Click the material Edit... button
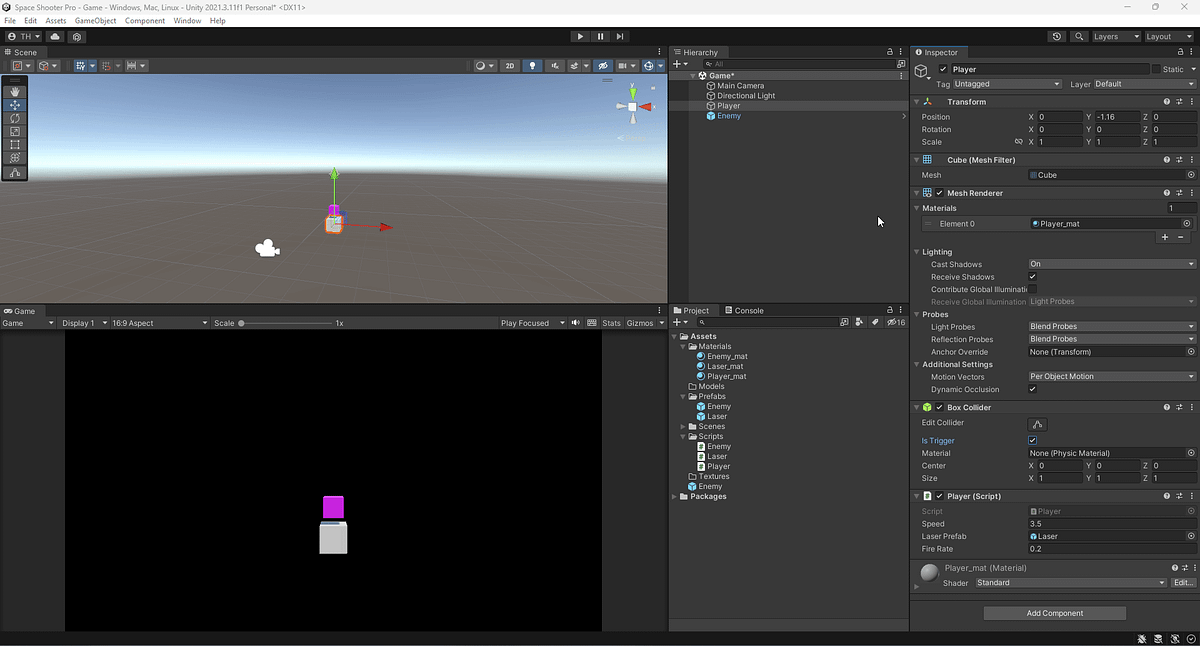 click(1183, 583)
